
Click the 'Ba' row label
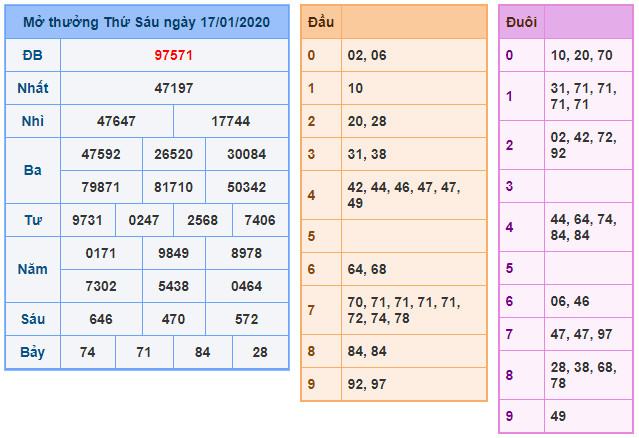pos(33,170)
